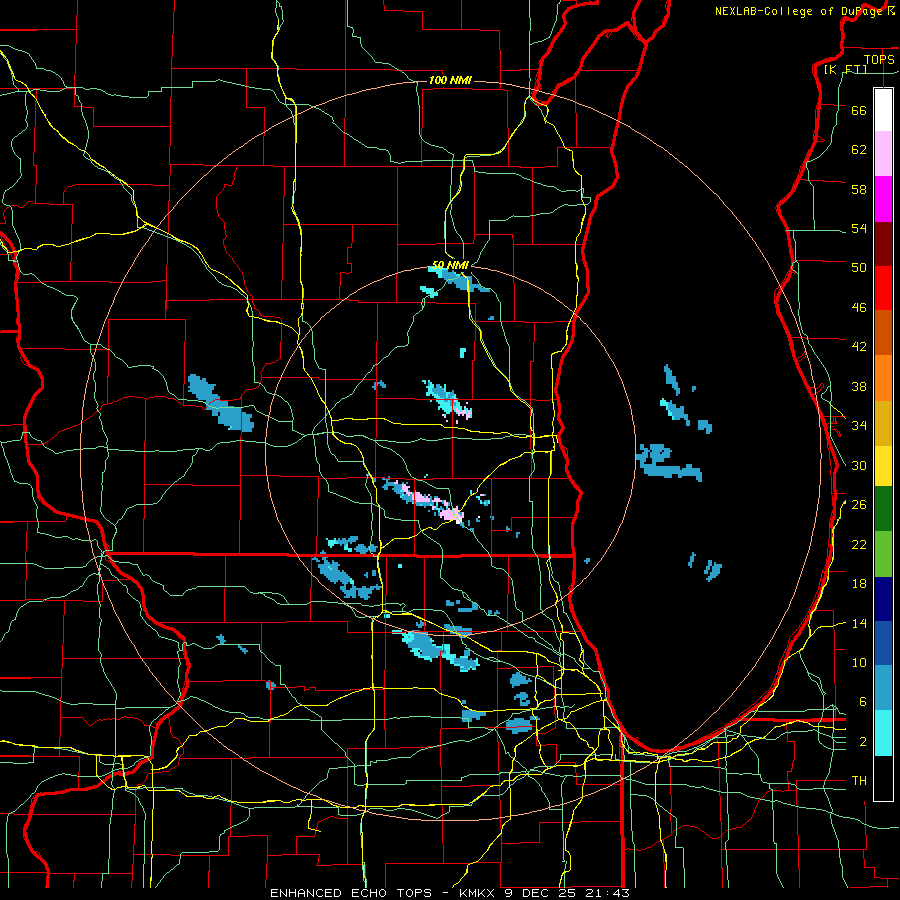This screenshot has width=900, height=900.
Task: Click the '46' legend value
Action: coord(859,308)
